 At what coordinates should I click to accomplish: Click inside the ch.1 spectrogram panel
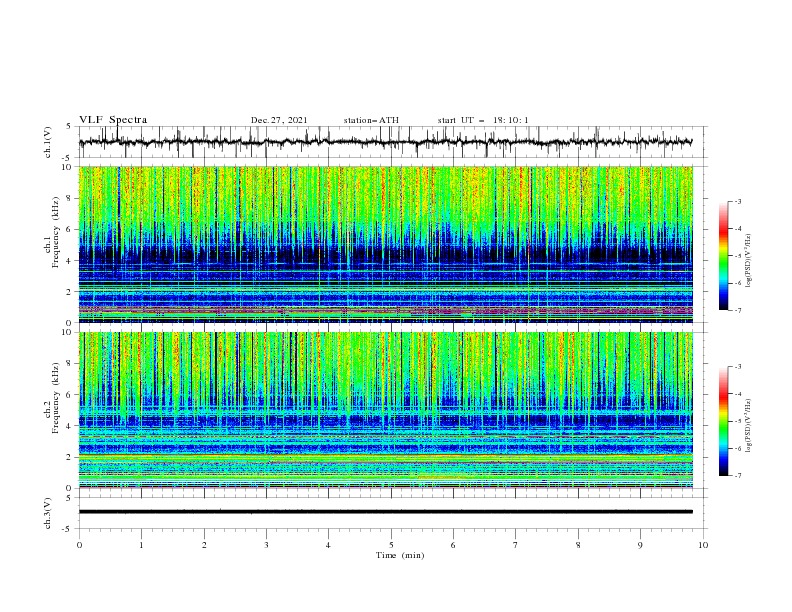pyautogui.click(x=385, y=244)
